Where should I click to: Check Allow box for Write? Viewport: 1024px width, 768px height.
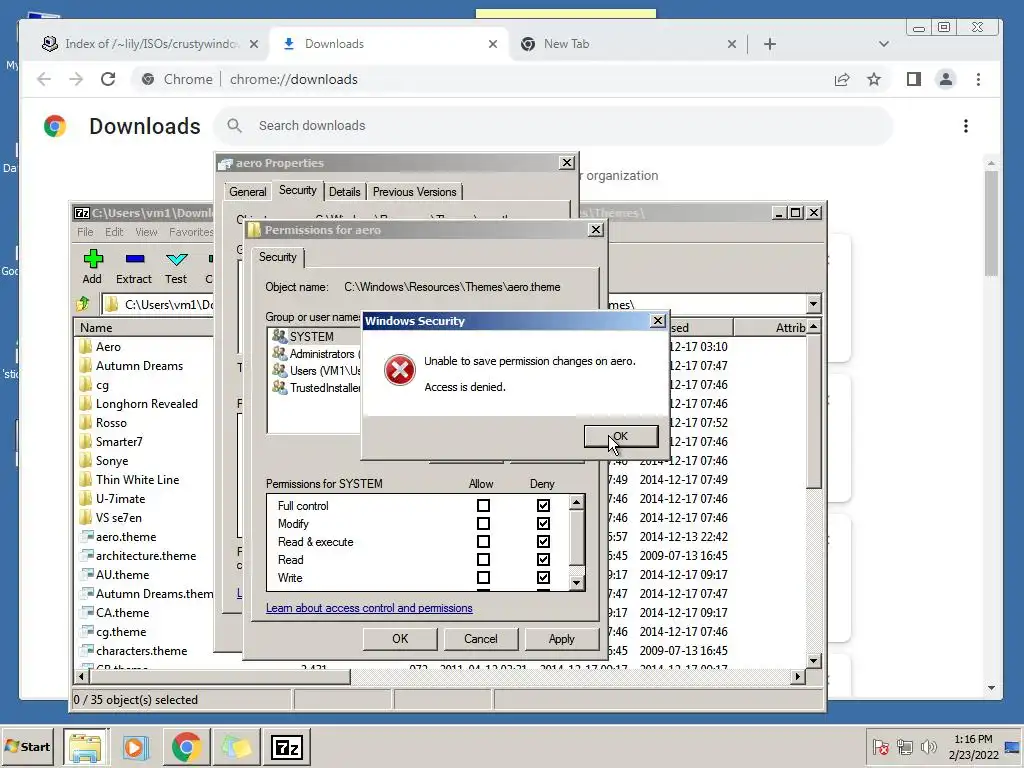coord(483,577)
